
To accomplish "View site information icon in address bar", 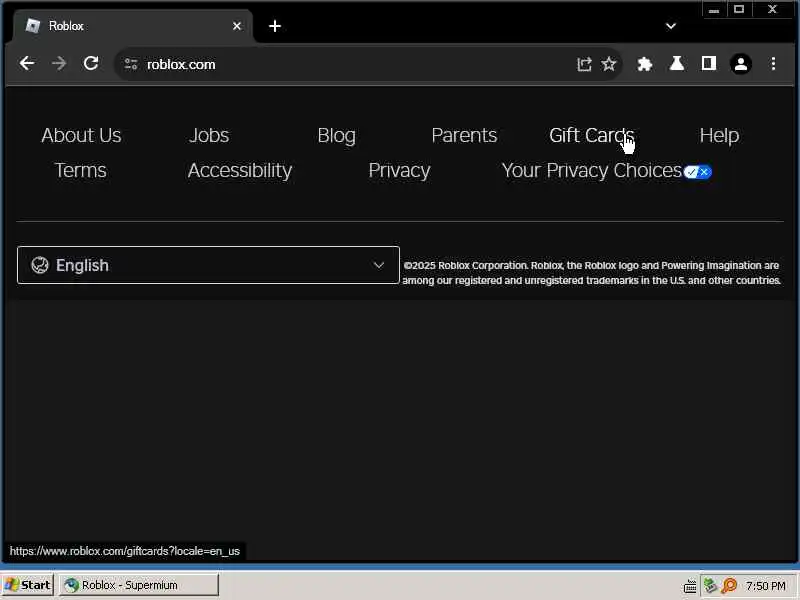I will pos(131,64).
